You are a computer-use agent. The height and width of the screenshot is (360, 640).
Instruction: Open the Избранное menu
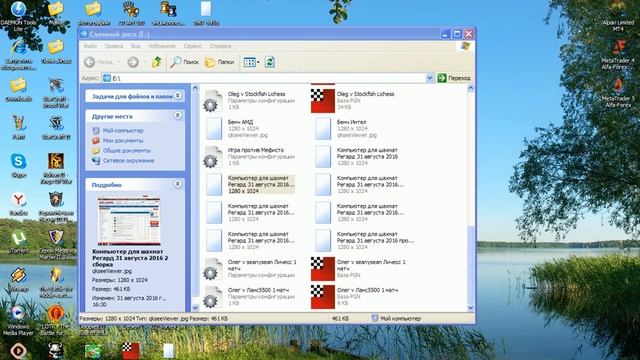click(162, 46)
